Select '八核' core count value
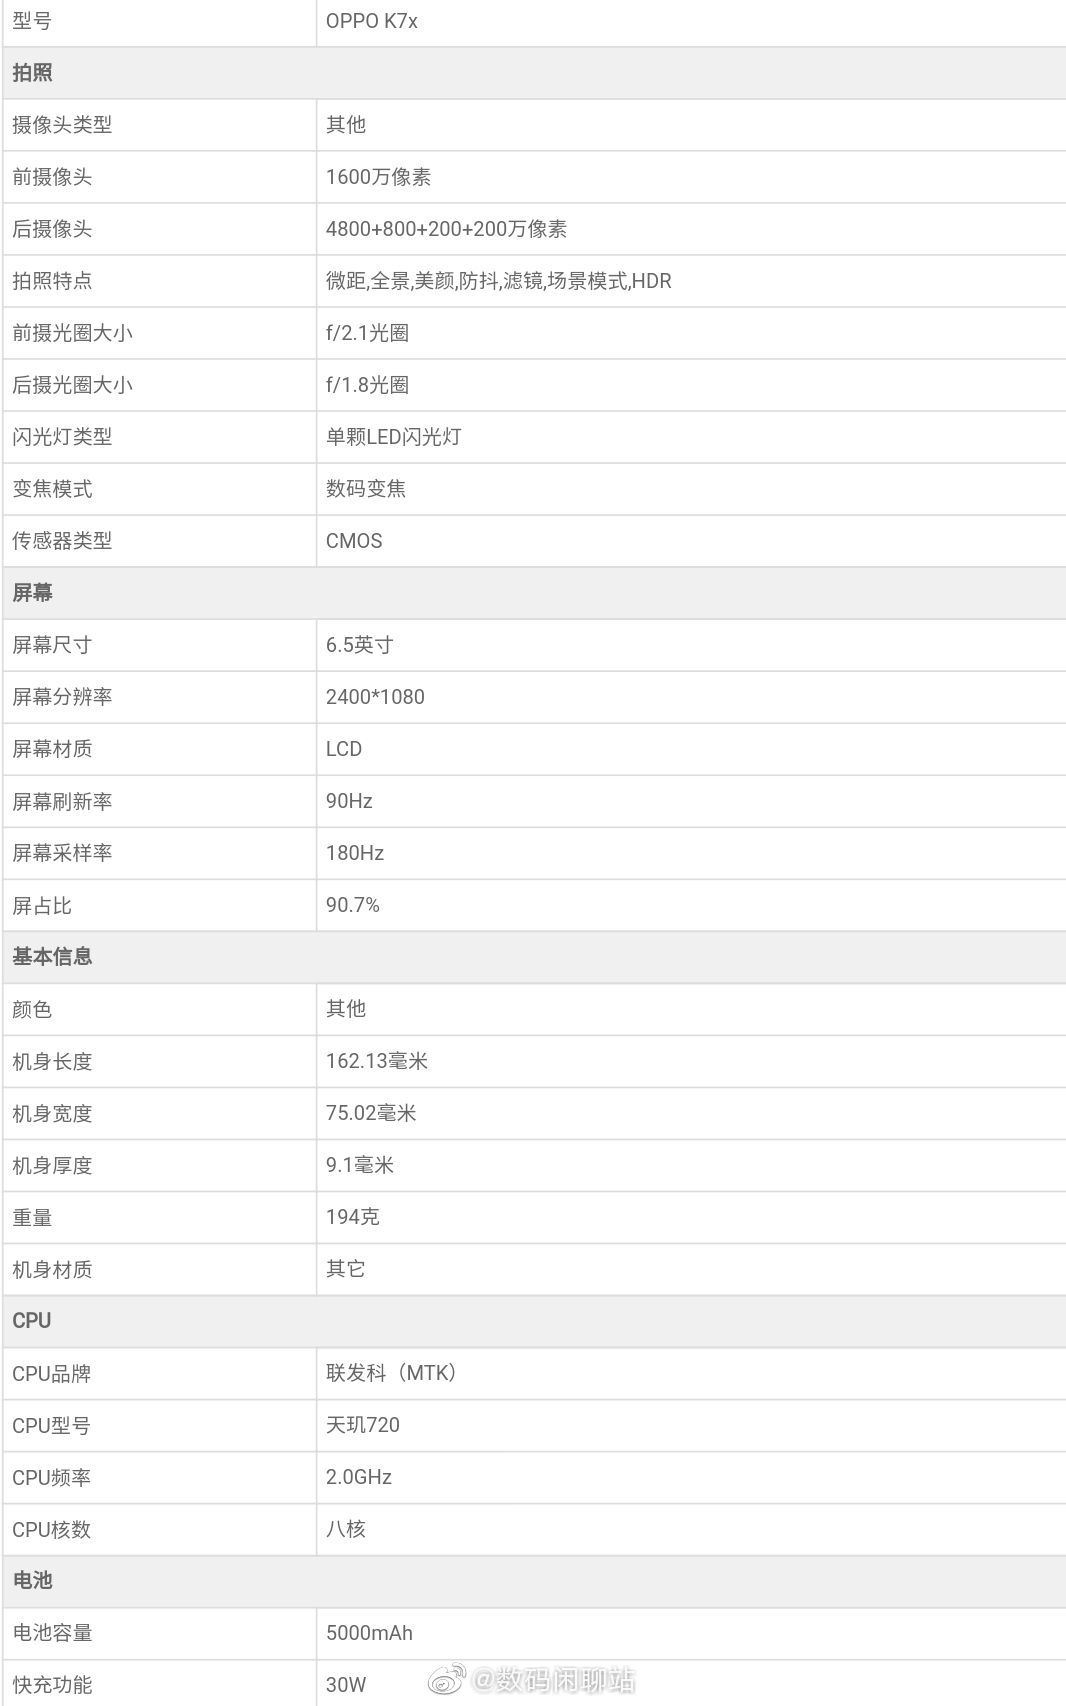Image resolution: width=1066 pixels, height=1706 pixels. [x=346, y=1529]
